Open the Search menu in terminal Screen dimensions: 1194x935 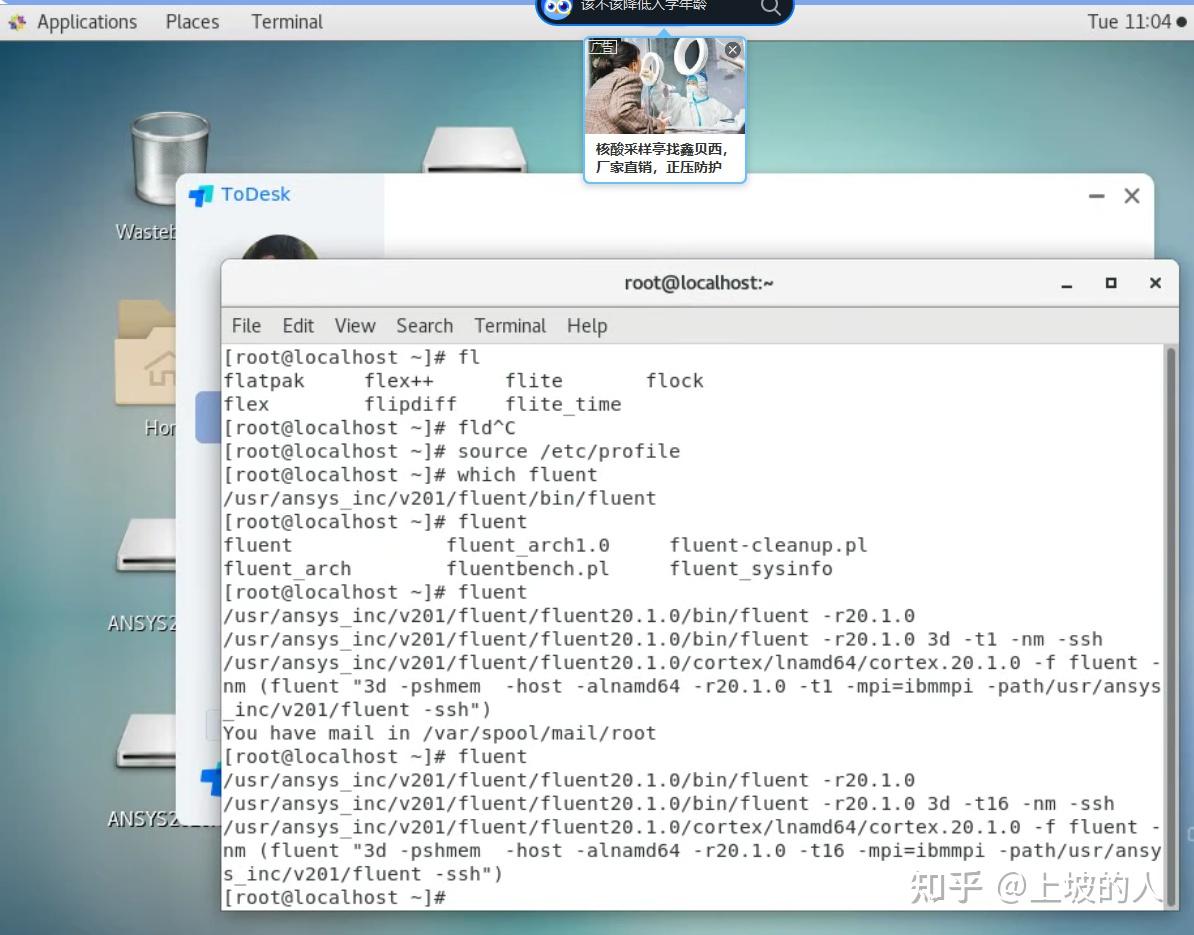point(424,326)
